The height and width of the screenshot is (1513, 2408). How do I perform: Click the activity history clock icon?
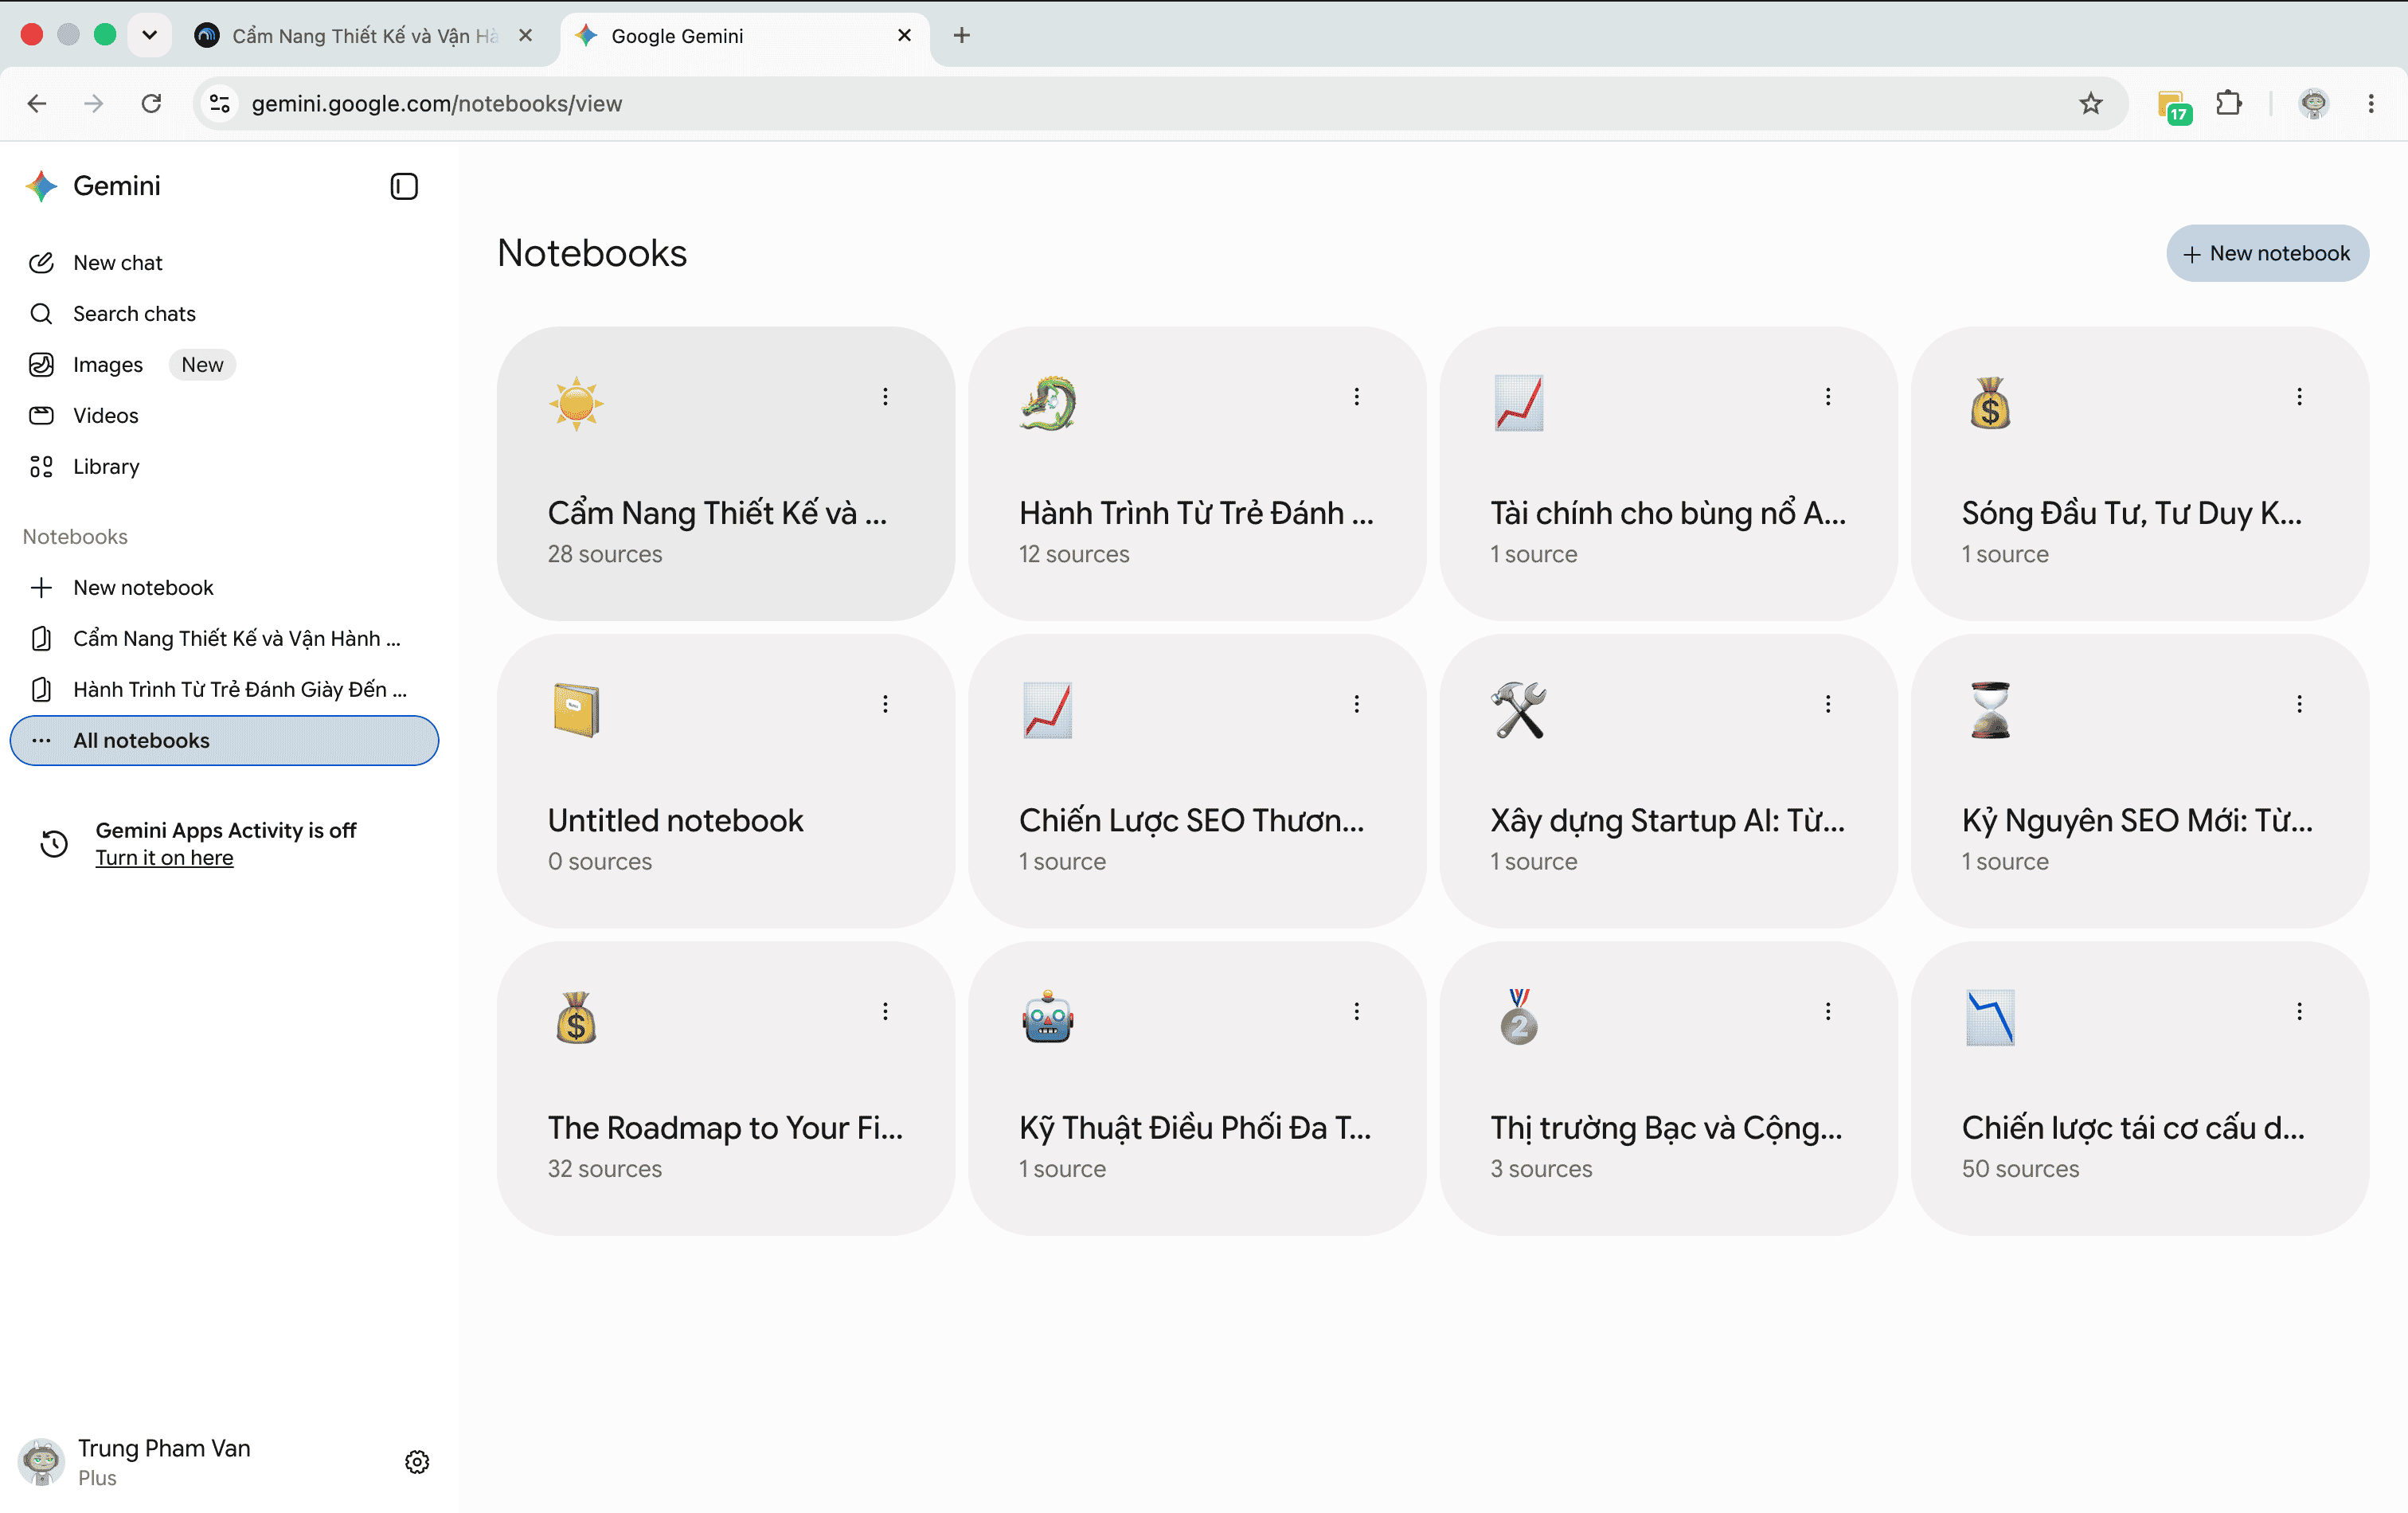pos(54,844)
